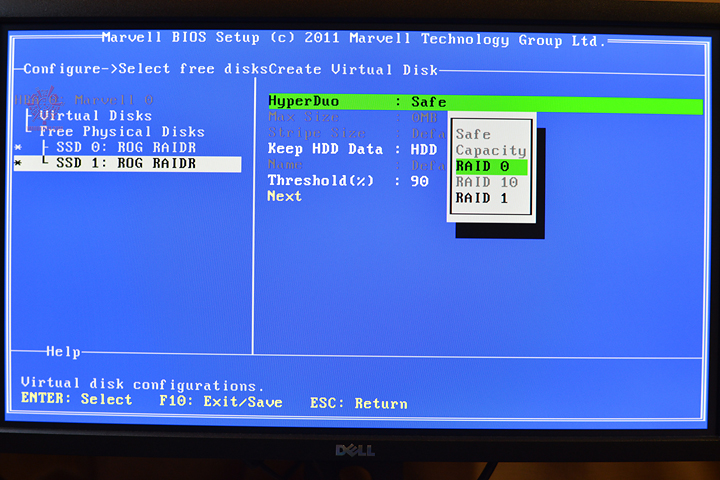Image resolution: width=720 pixels, height=480 pixels.
Task: Select the Safe option in popup list
Action: point(473,134)
